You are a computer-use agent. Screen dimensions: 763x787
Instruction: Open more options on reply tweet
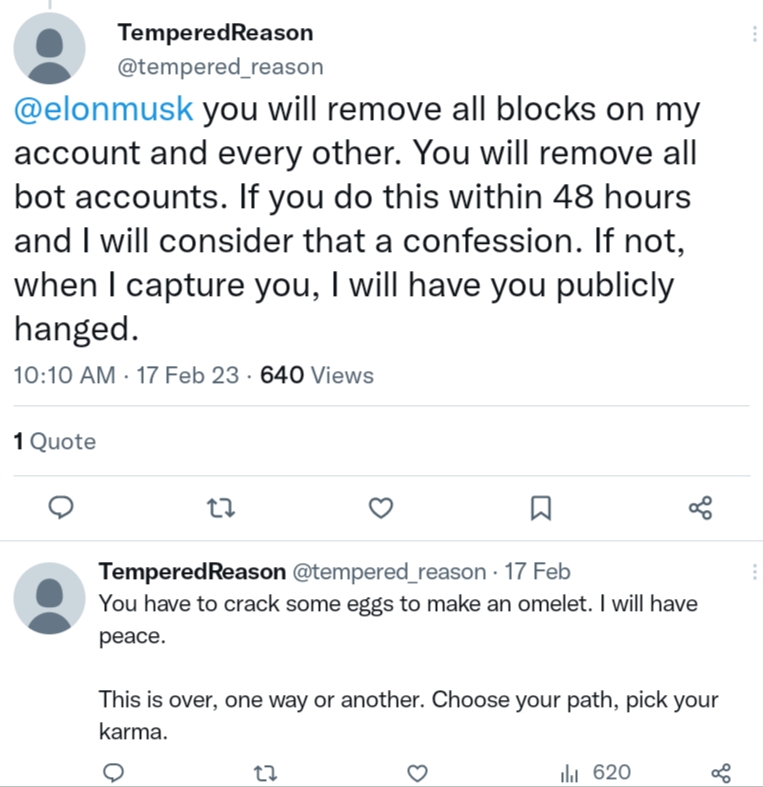(x=753, y=572)
